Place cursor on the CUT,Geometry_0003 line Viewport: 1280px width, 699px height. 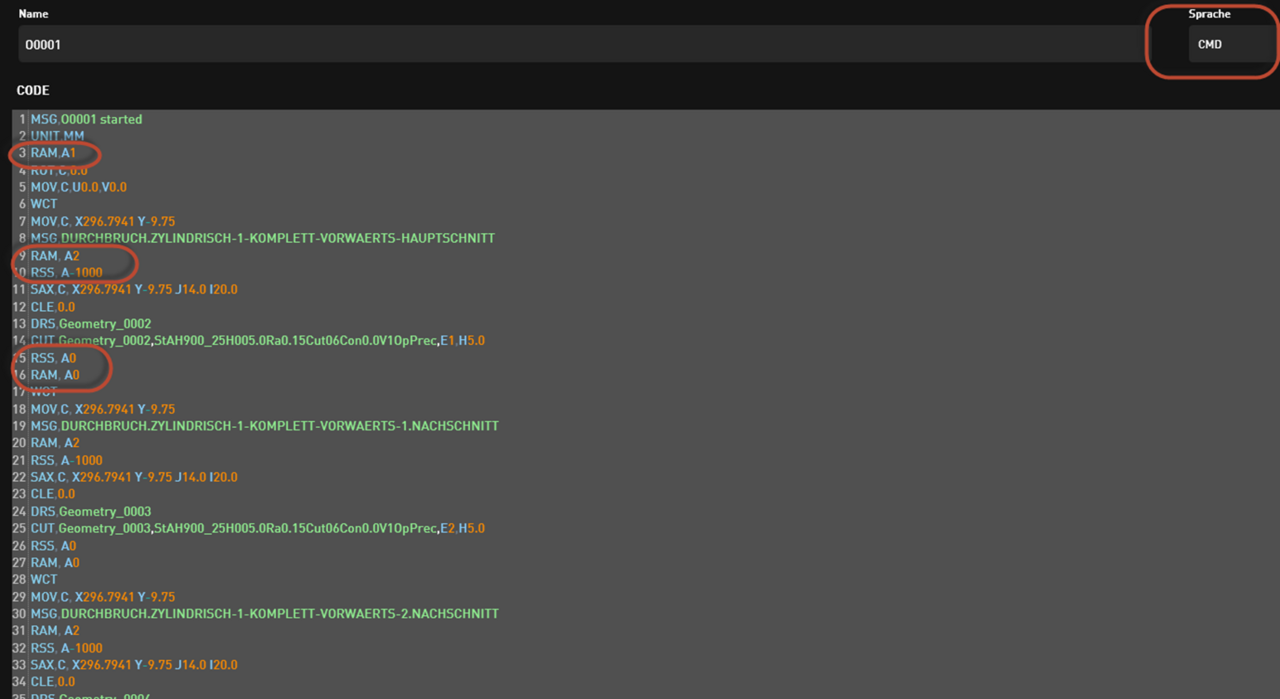[257, 528]
